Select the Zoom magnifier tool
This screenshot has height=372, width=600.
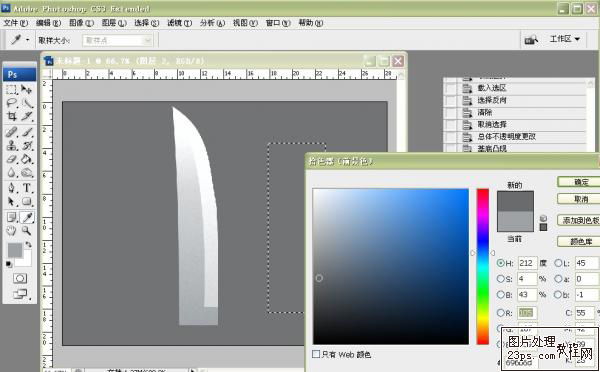pos(26,230)
